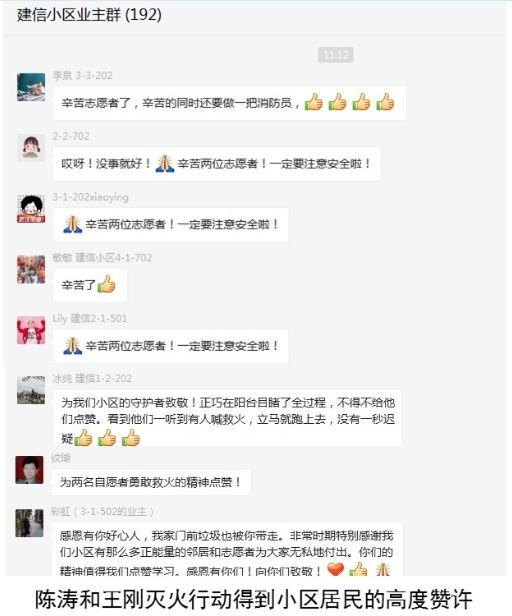
Task: Click 敏敏 建信小区4-1-702's avatar
Action: click(x=31, y=269)
